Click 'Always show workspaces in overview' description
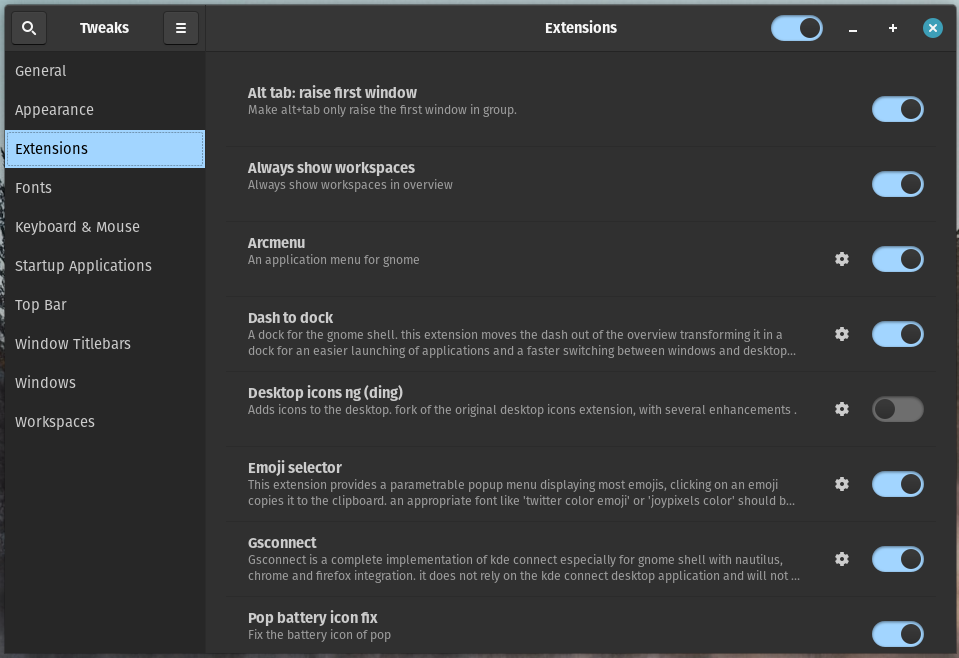This screenshot has height=658, width=959. [x=350, y=185]
